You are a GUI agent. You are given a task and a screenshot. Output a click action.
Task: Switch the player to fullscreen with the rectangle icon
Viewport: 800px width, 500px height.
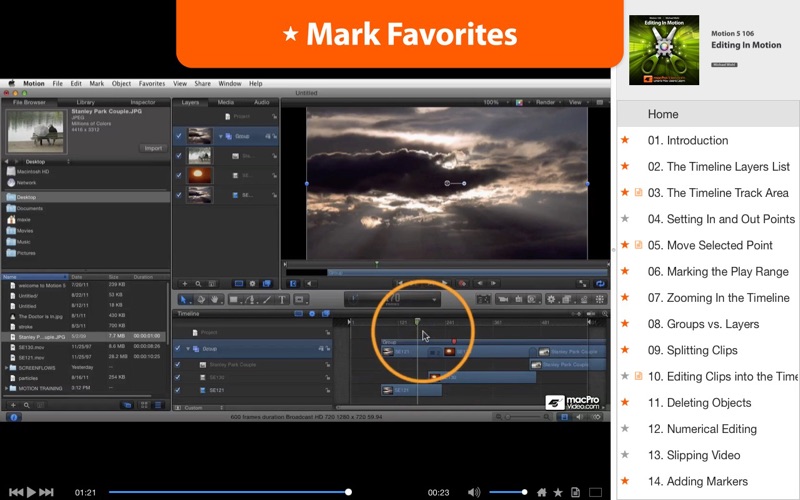point(595,492)
